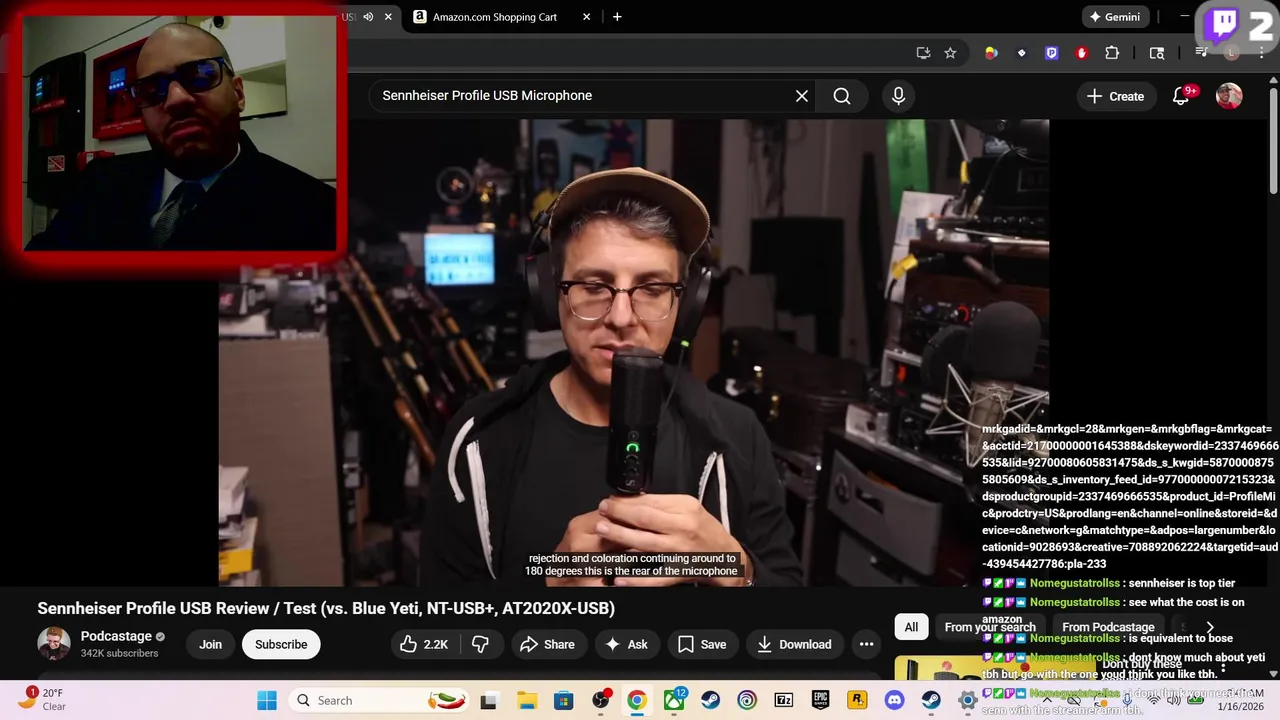Run the YouTube search with magnifier button

(x=842, y=96)
